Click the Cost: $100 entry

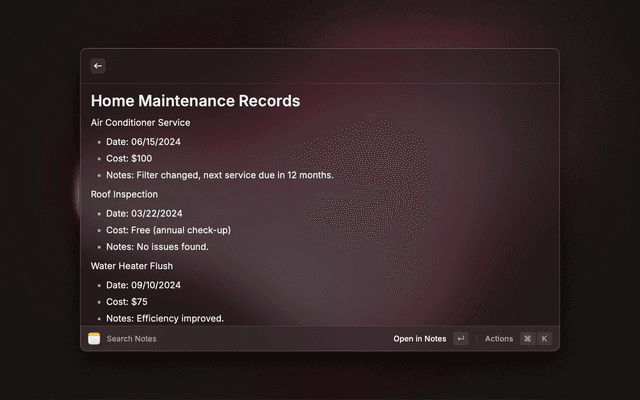129,158
